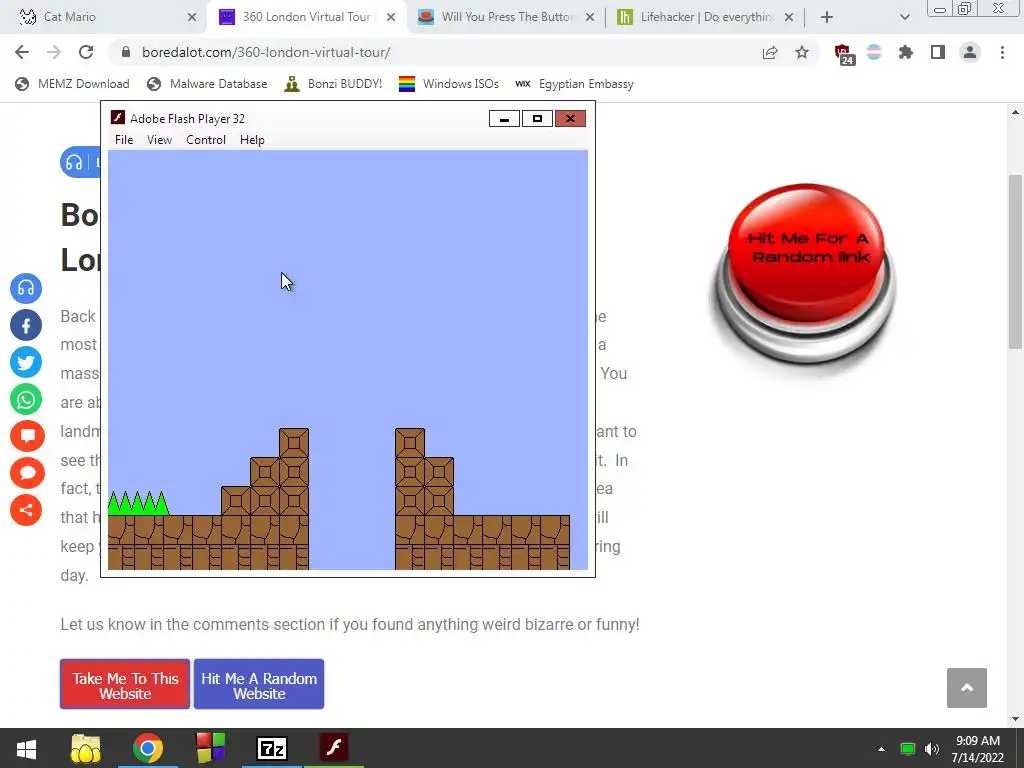Go back to the previous page

[22, 52]
